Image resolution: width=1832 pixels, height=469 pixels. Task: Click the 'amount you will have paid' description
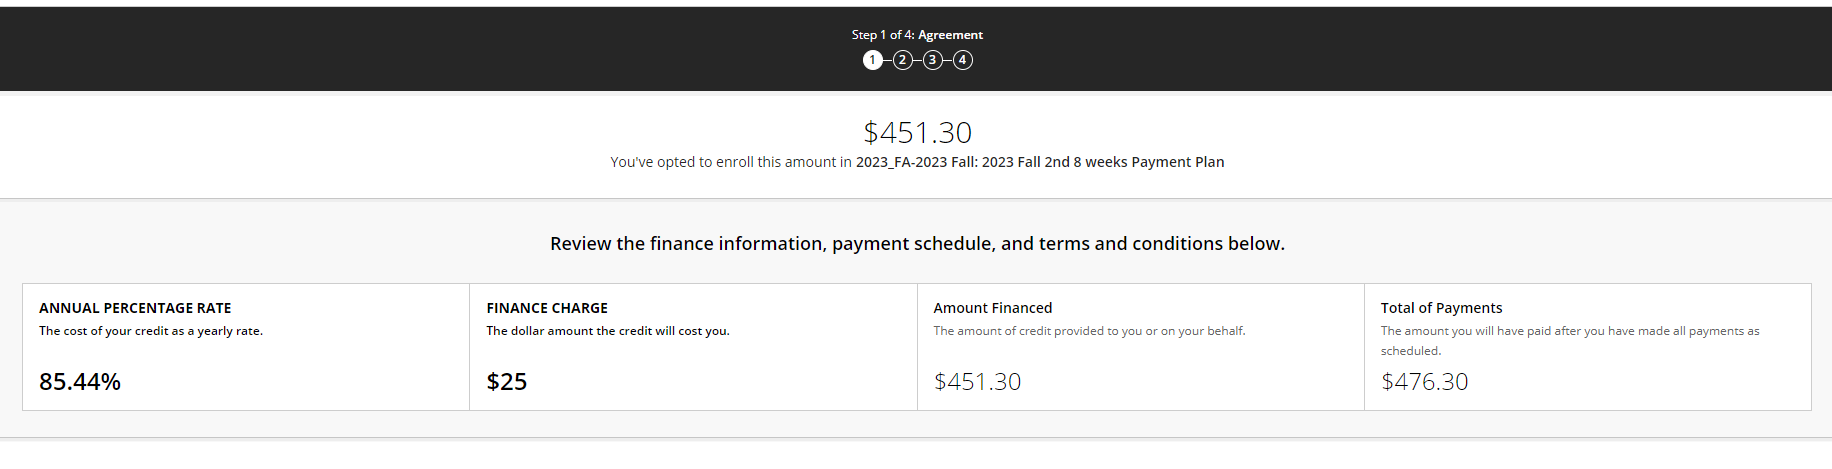pyautogui.click(x=1570, y=341)
